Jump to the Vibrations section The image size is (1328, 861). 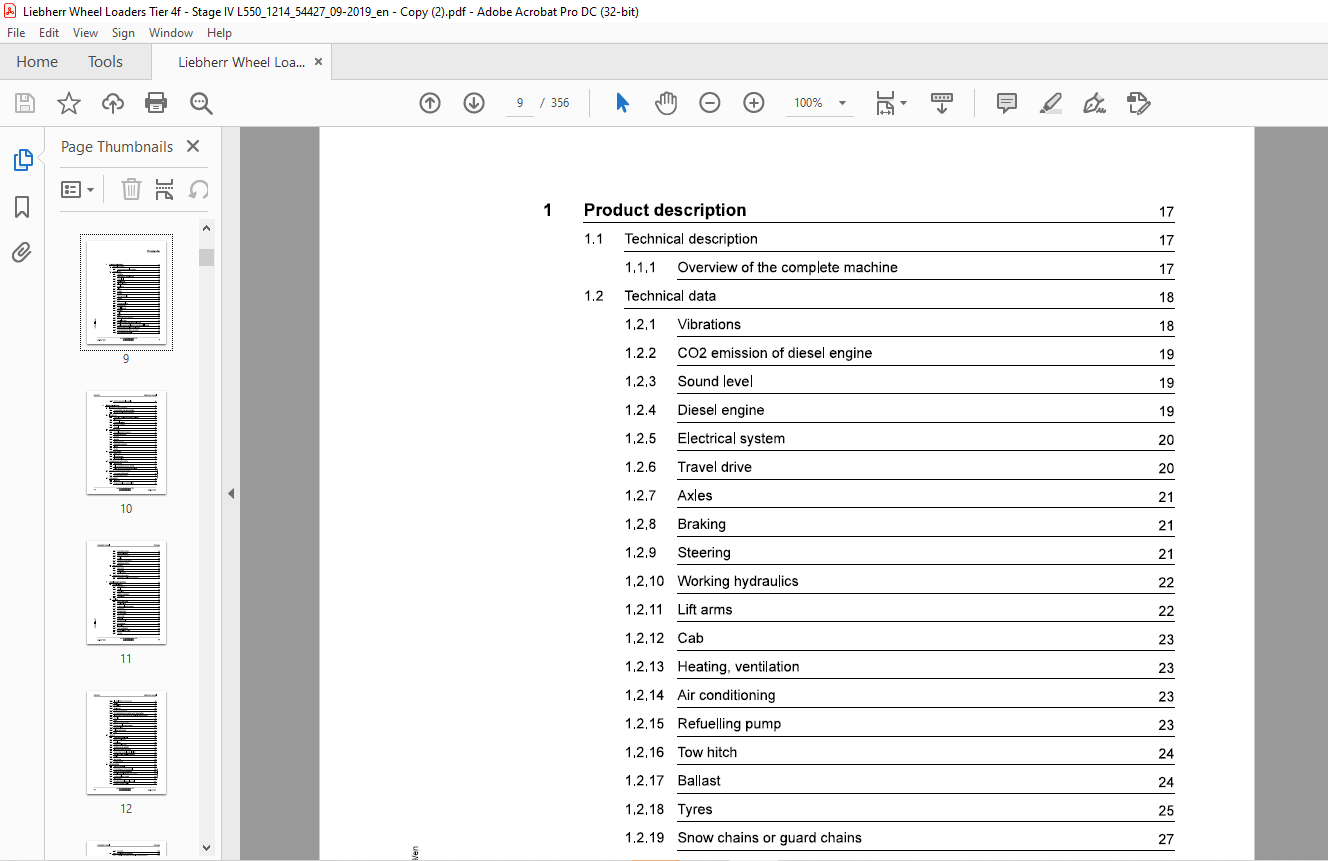(x=709, y=324)
